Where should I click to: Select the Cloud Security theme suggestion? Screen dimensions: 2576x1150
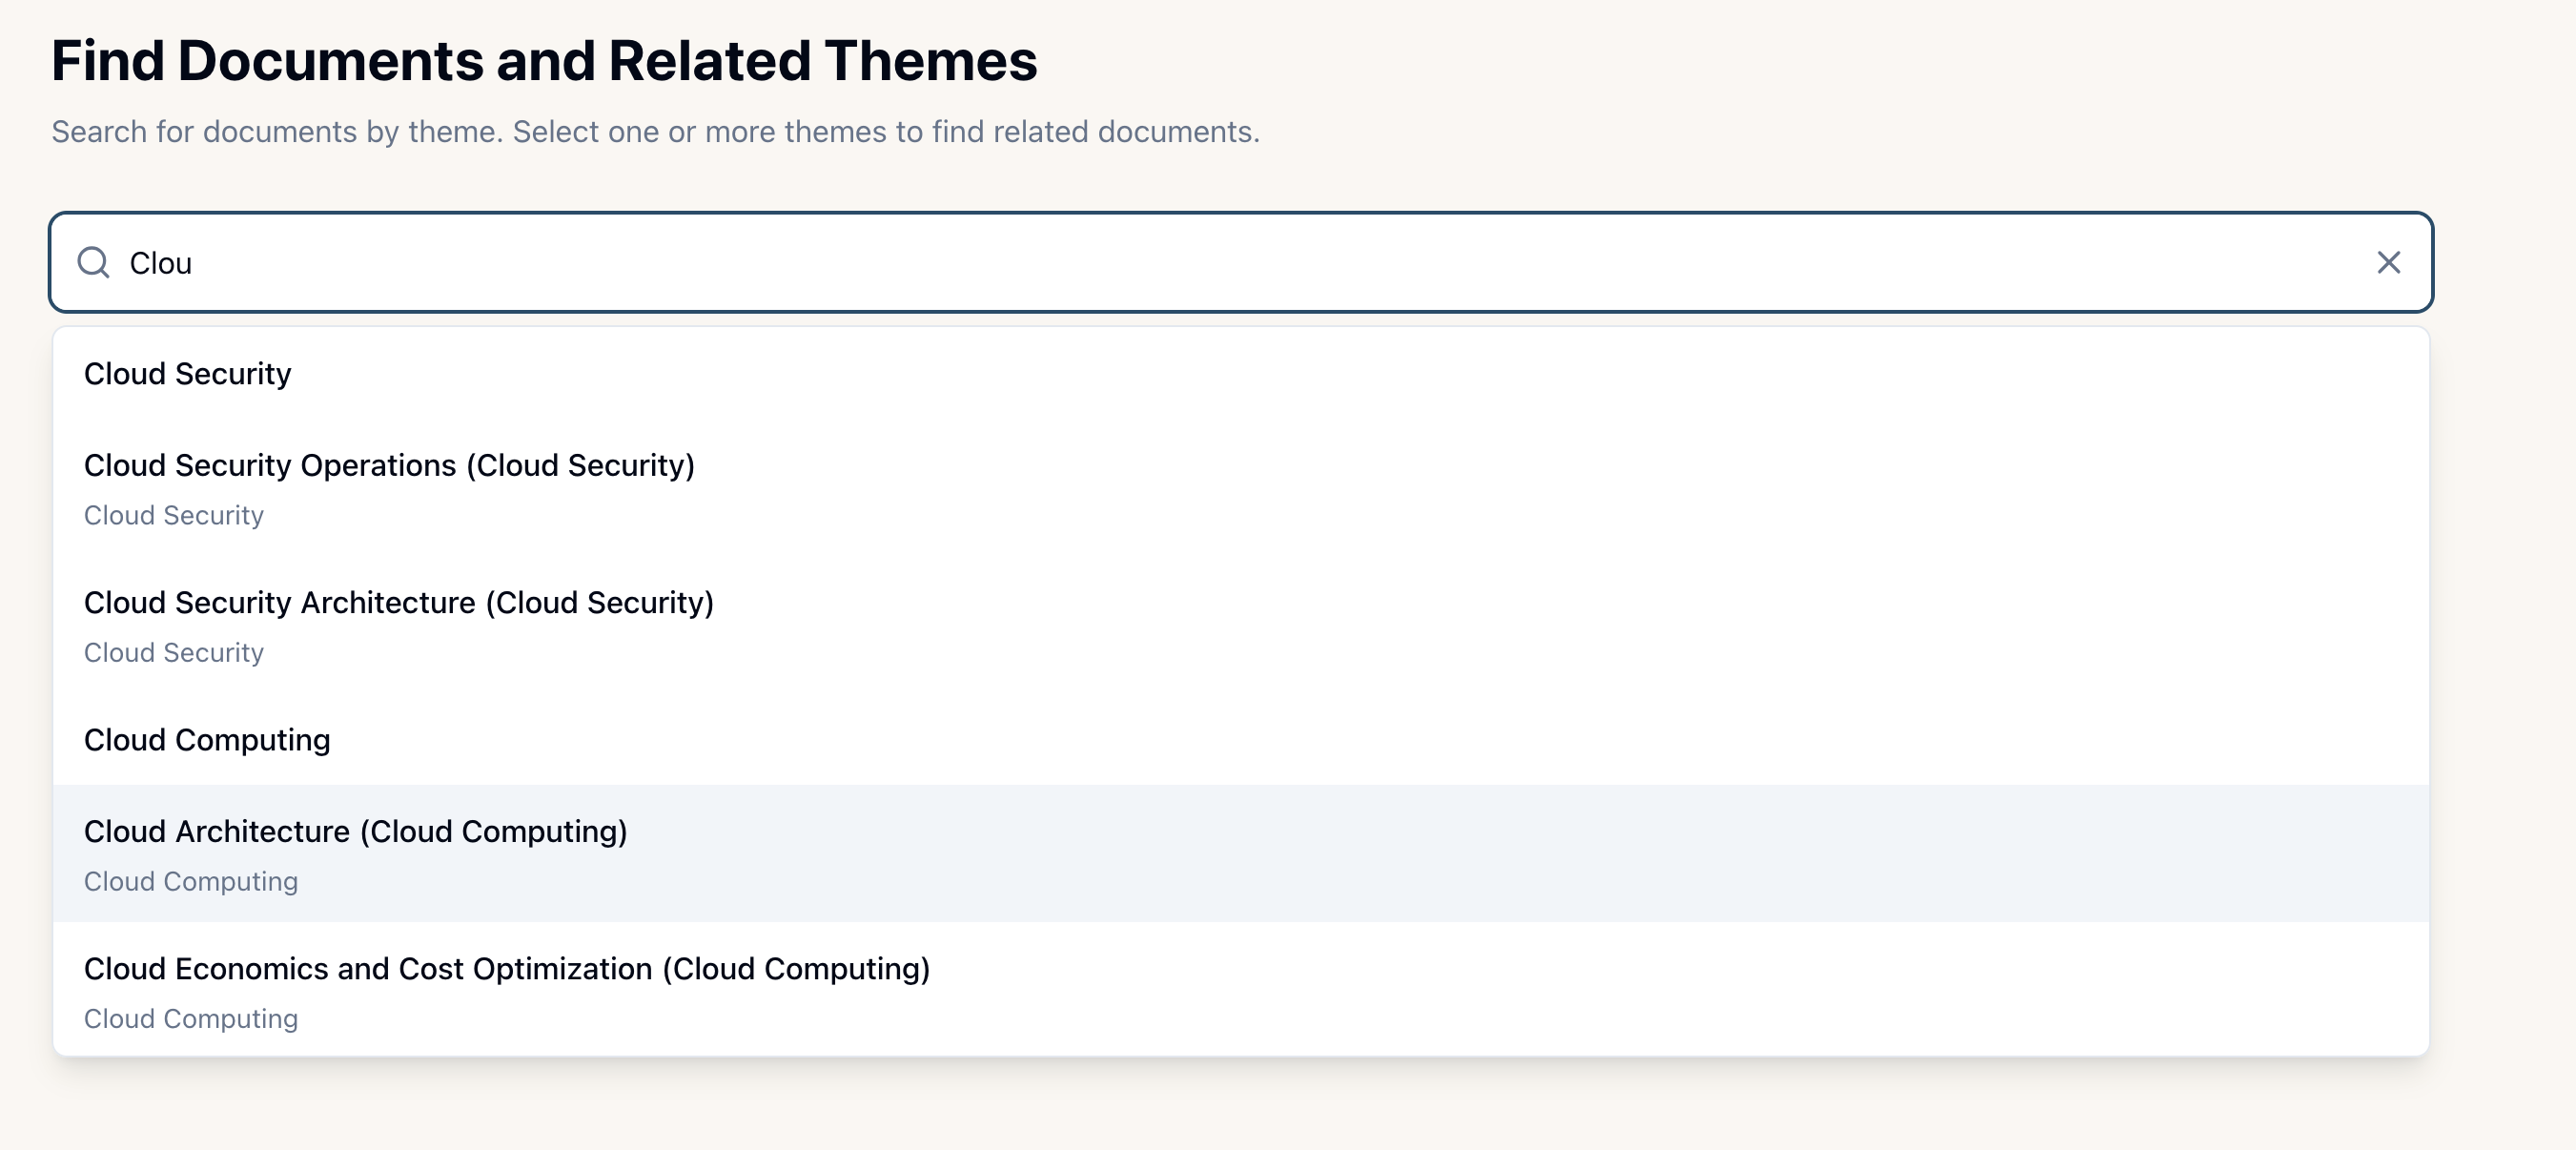(x=188, y=374)
